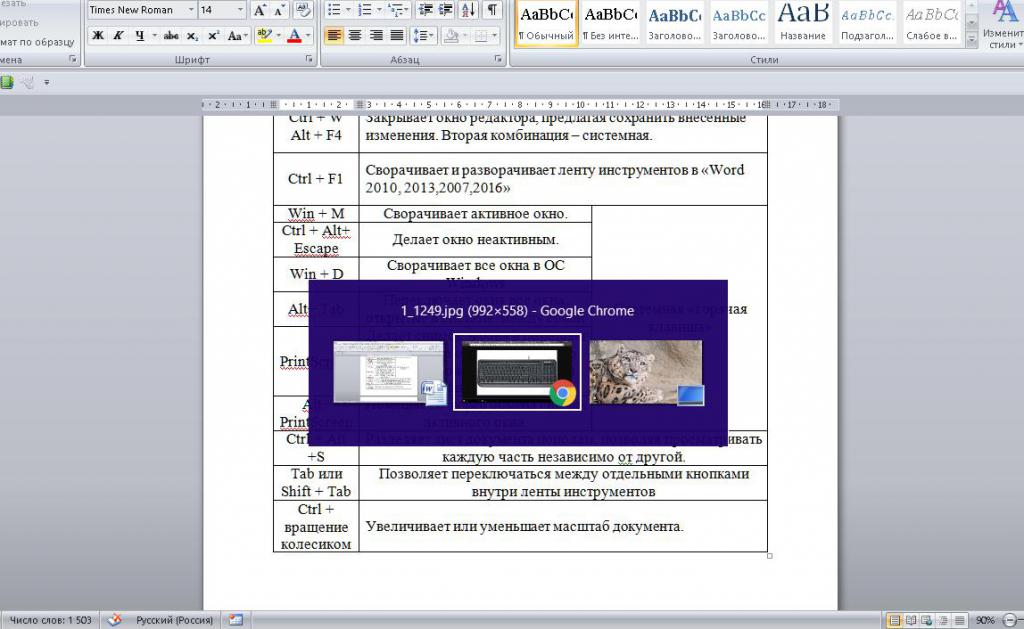Change language Русский (Россия) in status bar
This screenshot has height=629, width=1024.
pyautogui.click(x=173, y=620)
